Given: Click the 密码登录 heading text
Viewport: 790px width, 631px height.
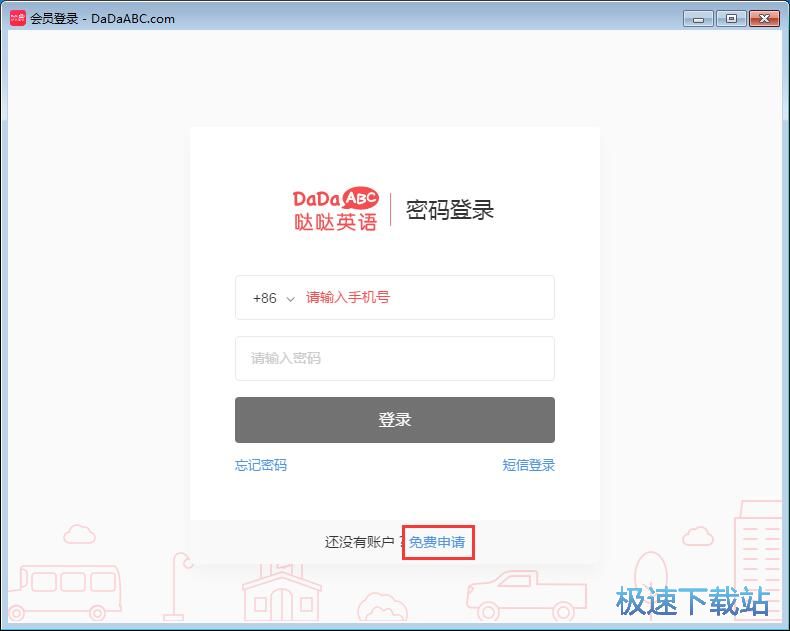Looking at the screenshot, I should coord(449,210).
